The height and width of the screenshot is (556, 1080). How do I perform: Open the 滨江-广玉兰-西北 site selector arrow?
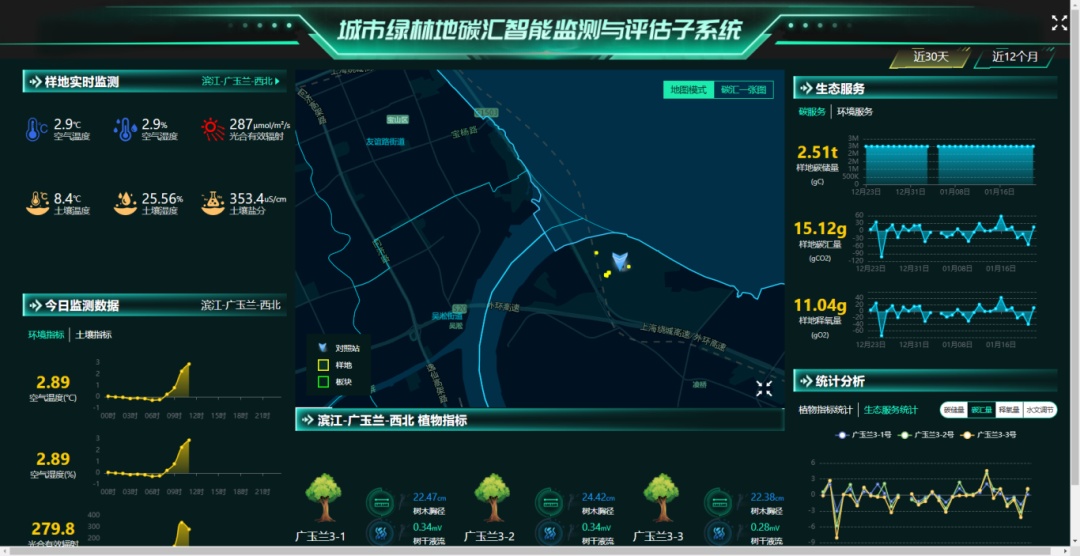tap(277, 81)
